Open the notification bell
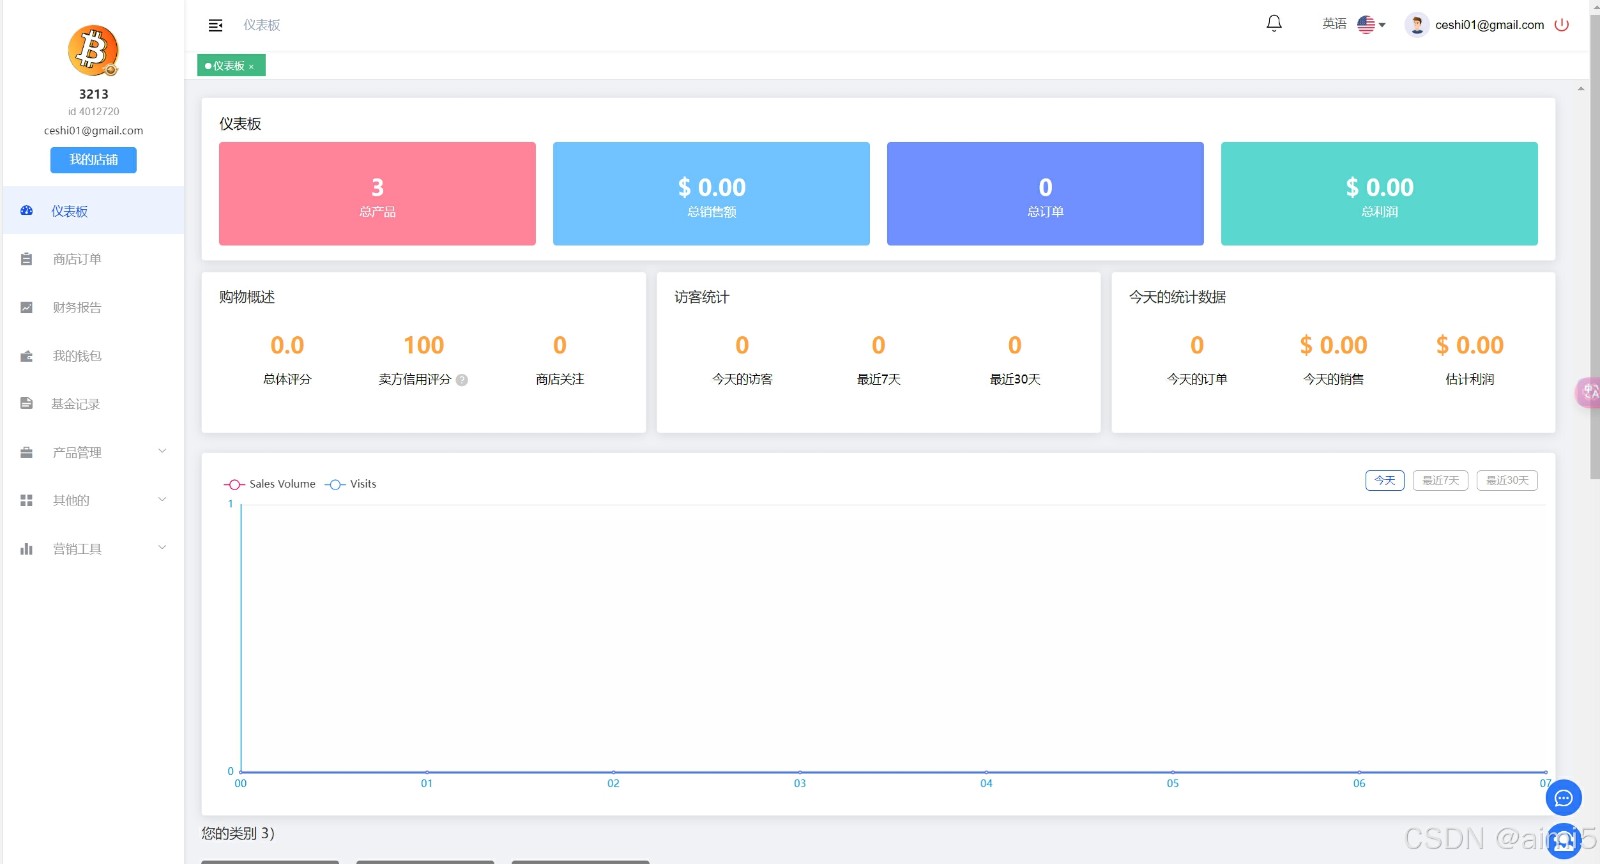The height and width of the screenshot is (864, 1600). tap(1274, 24)
